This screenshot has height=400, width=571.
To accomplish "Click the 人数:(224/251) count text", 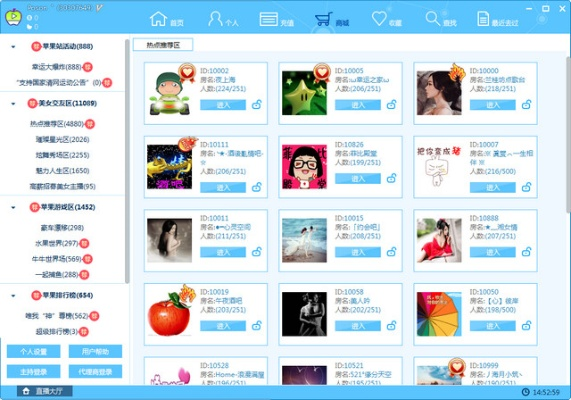I will click(223, 89).
